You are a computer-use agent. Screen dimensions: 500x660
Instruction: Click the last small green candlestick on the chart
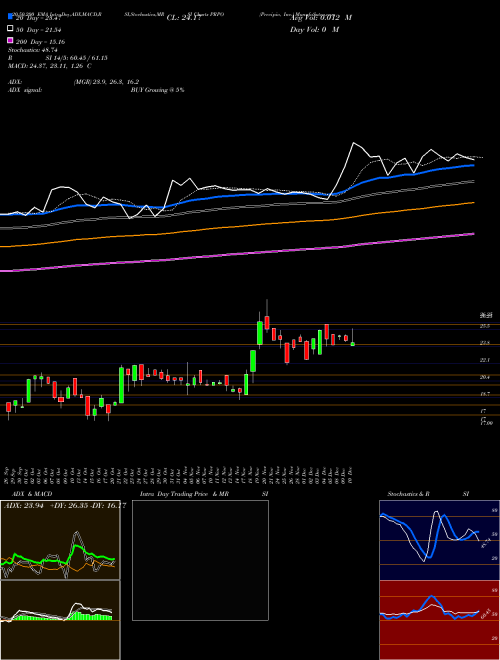353,344
